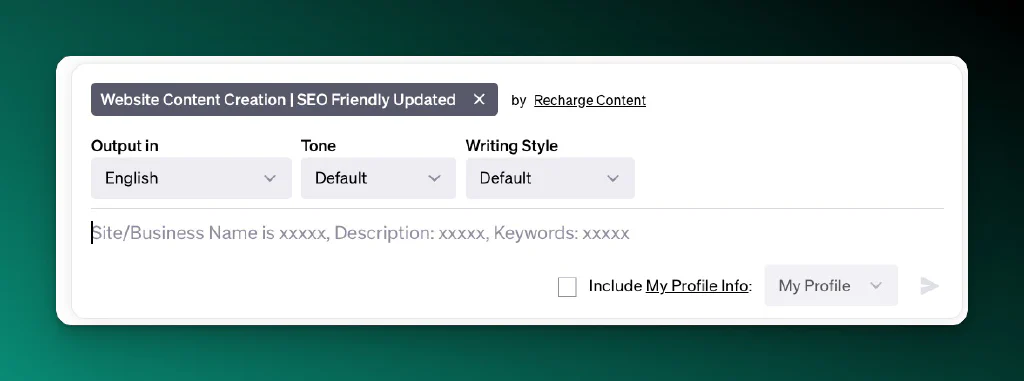Click the send arrow icon
1024x381 pixels.
coord(929,286)
